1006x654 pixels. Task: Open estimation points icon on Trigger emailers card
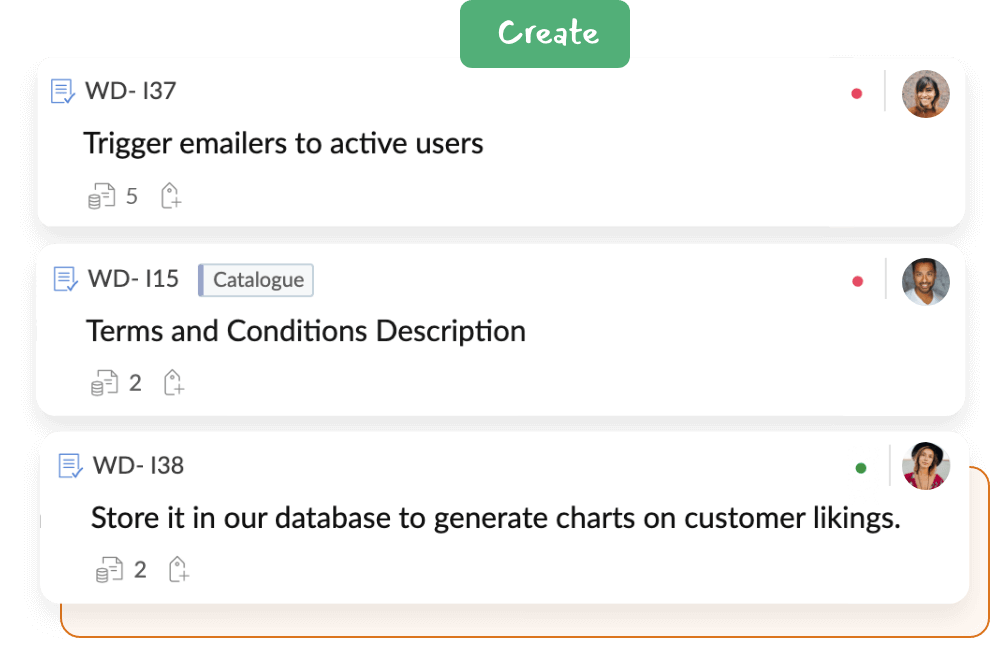pos(101,196)
